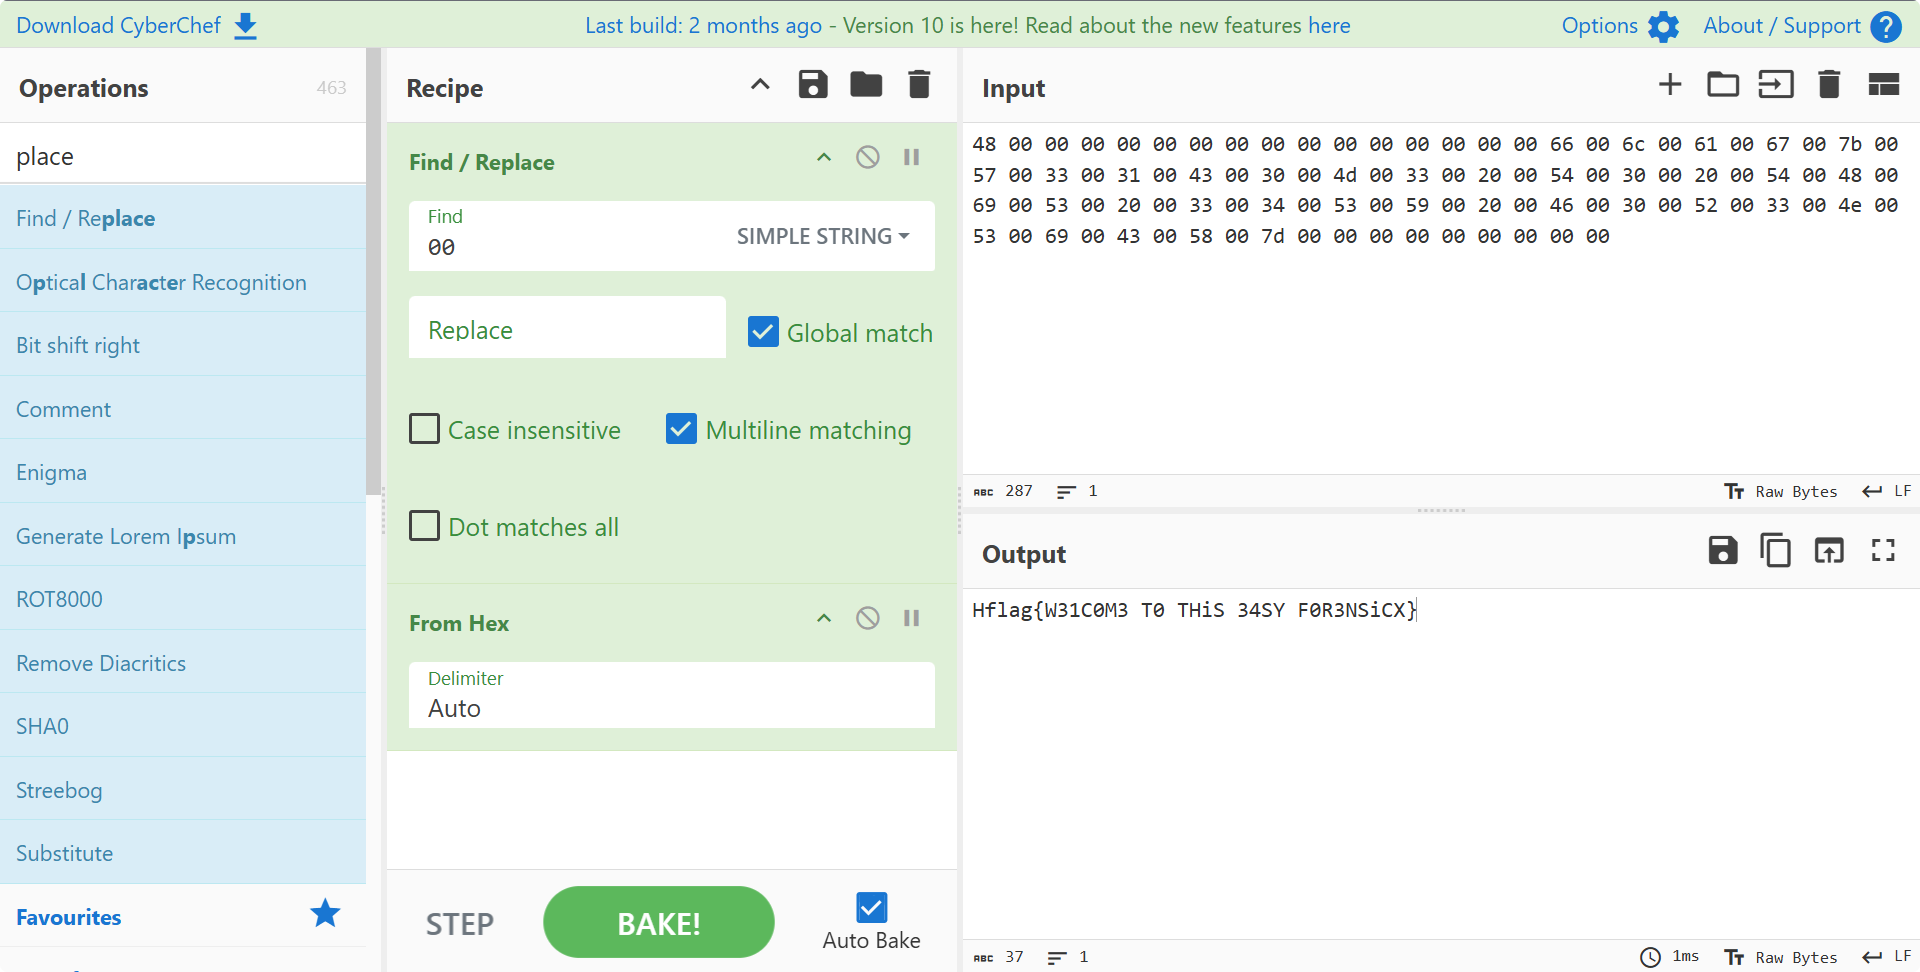The image size is (1920, 972).
Task: Replace input with output icon
Action: pos(1829,550)
